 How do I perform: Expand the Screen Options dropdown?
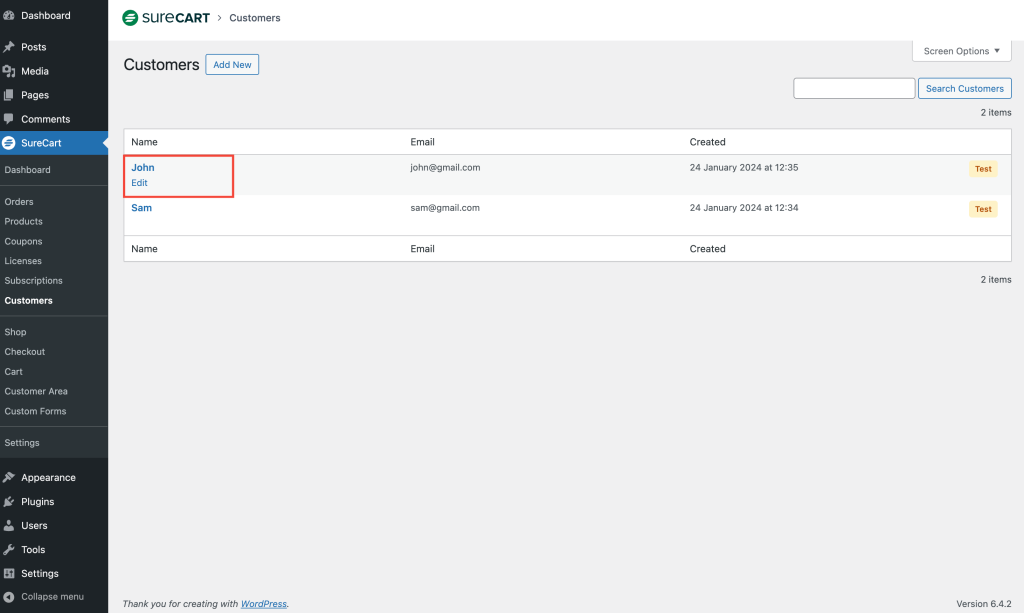coord(961,51)
